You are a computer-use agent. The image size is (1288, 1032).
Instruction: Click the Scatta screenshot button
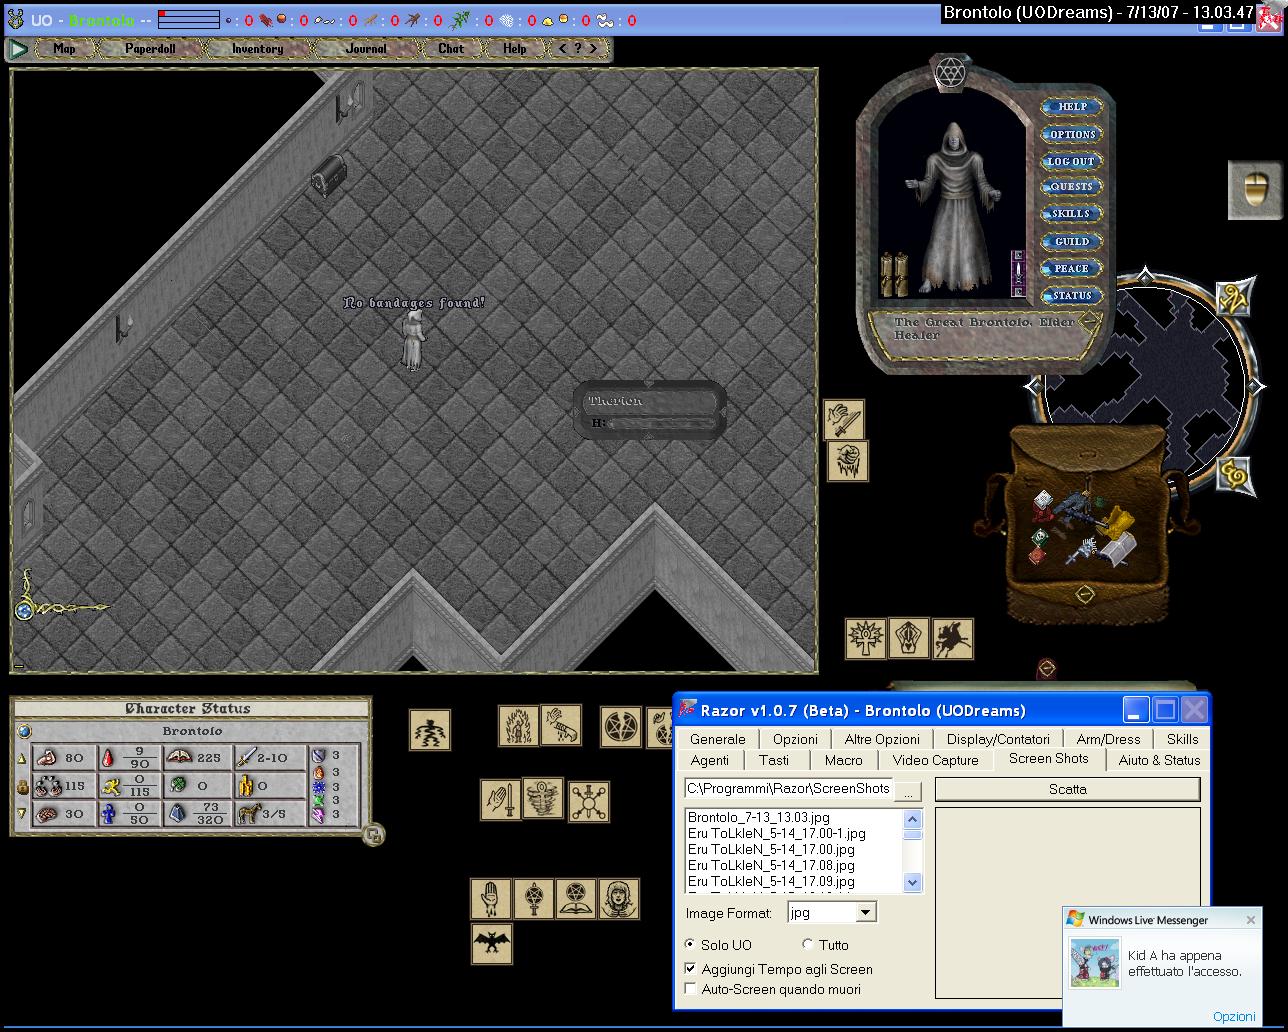pyautogui.click(x=1067, y=789)
